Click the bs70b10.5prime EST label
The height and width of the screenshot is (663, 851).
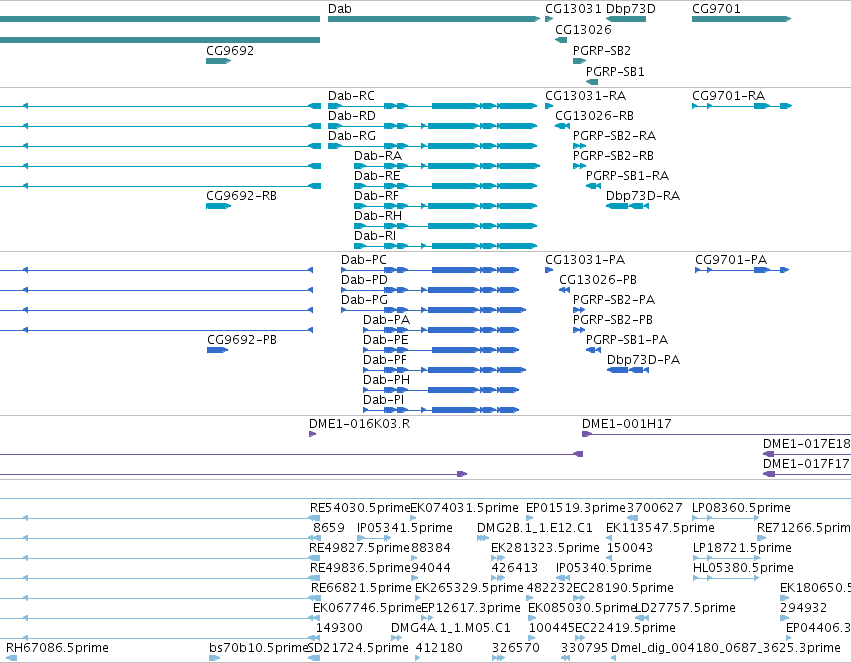258,649
